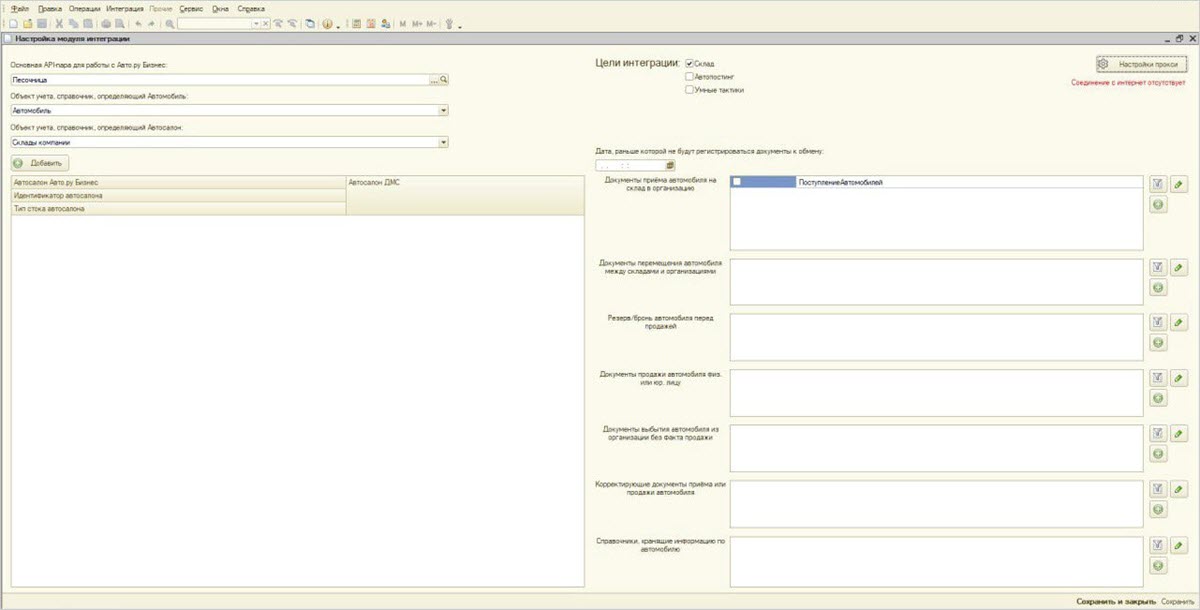
Task: Expand the Автомобиль dropdown
Action: 443,110
